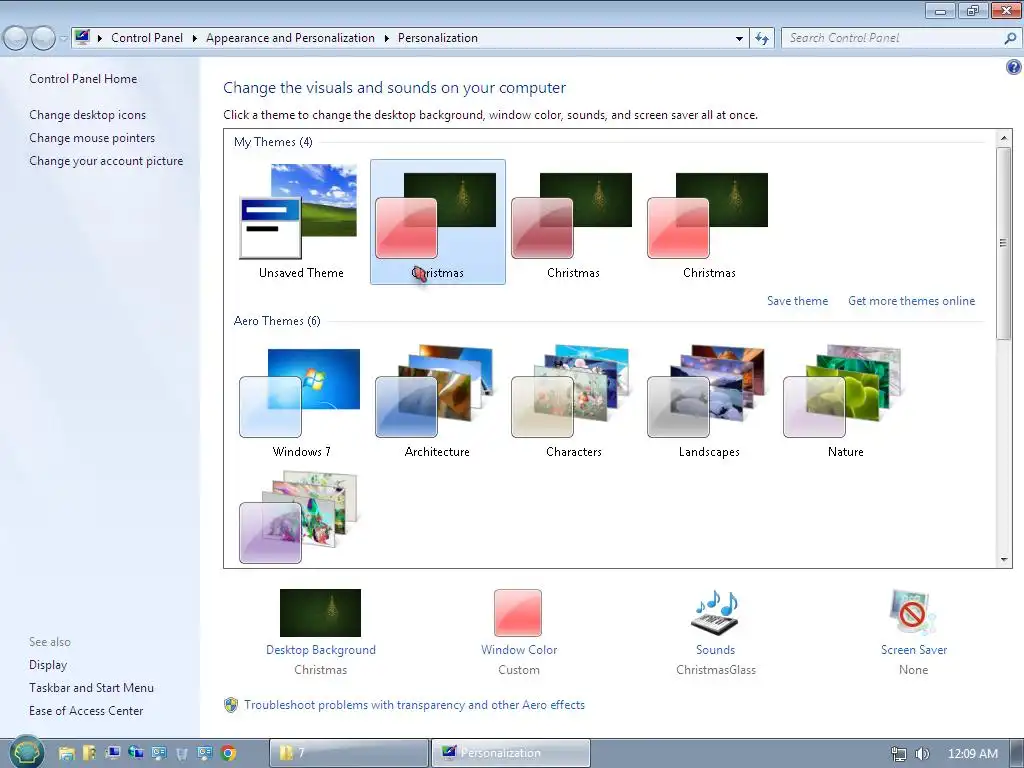Open recent pages dropdown beside nav buttons

coord(63,39)
